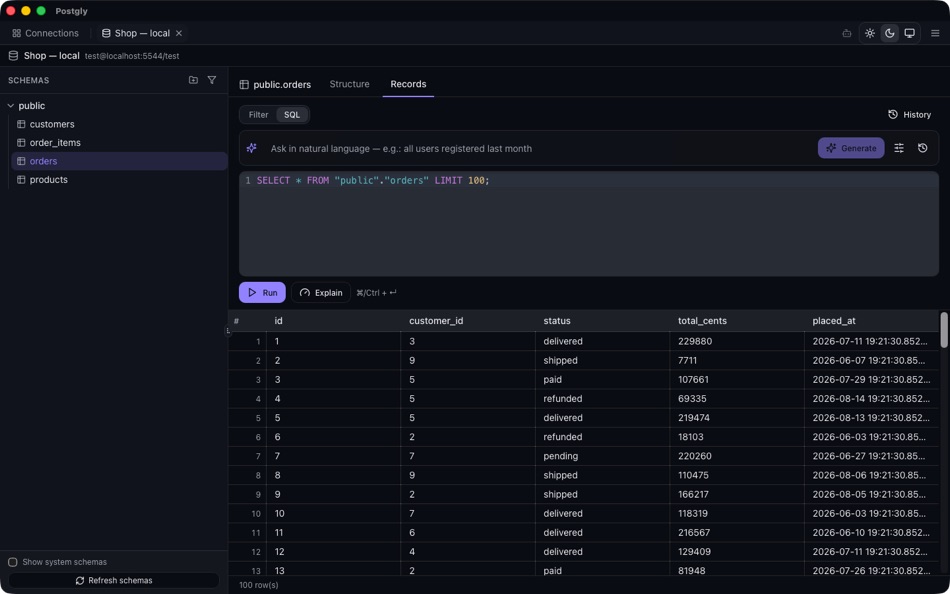
Task: Click placed_at cell 2026-06-07
Action: tap(871, 361)
